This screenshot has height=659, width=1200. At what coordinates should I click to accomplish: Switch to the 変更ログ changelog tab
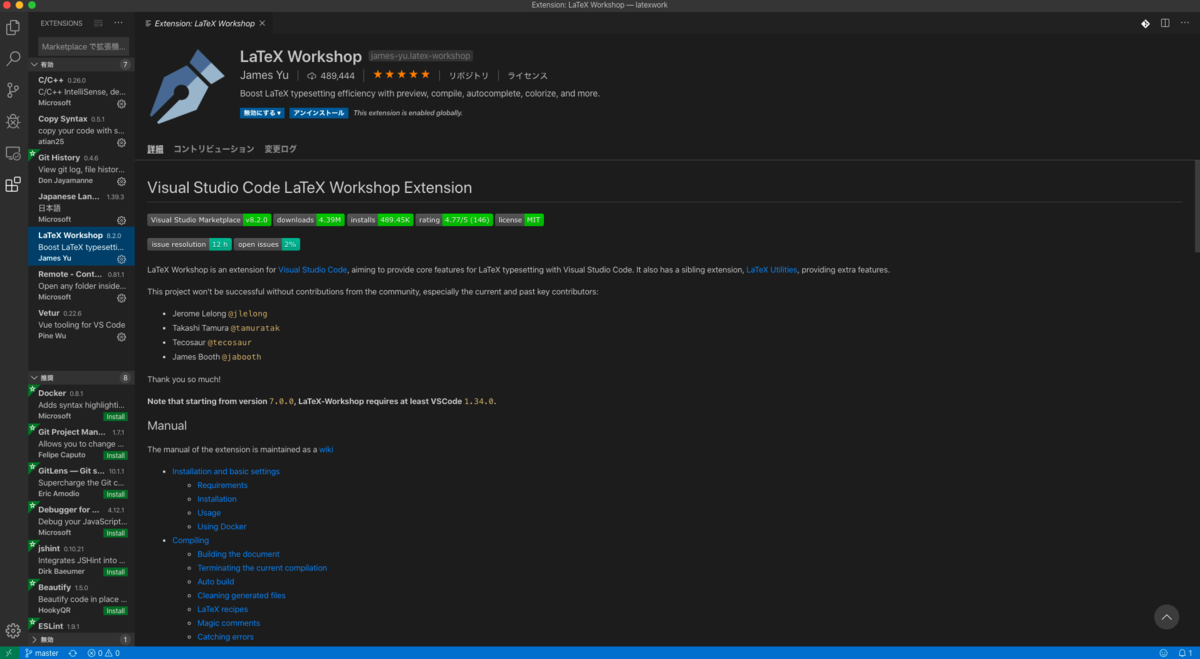281,149
